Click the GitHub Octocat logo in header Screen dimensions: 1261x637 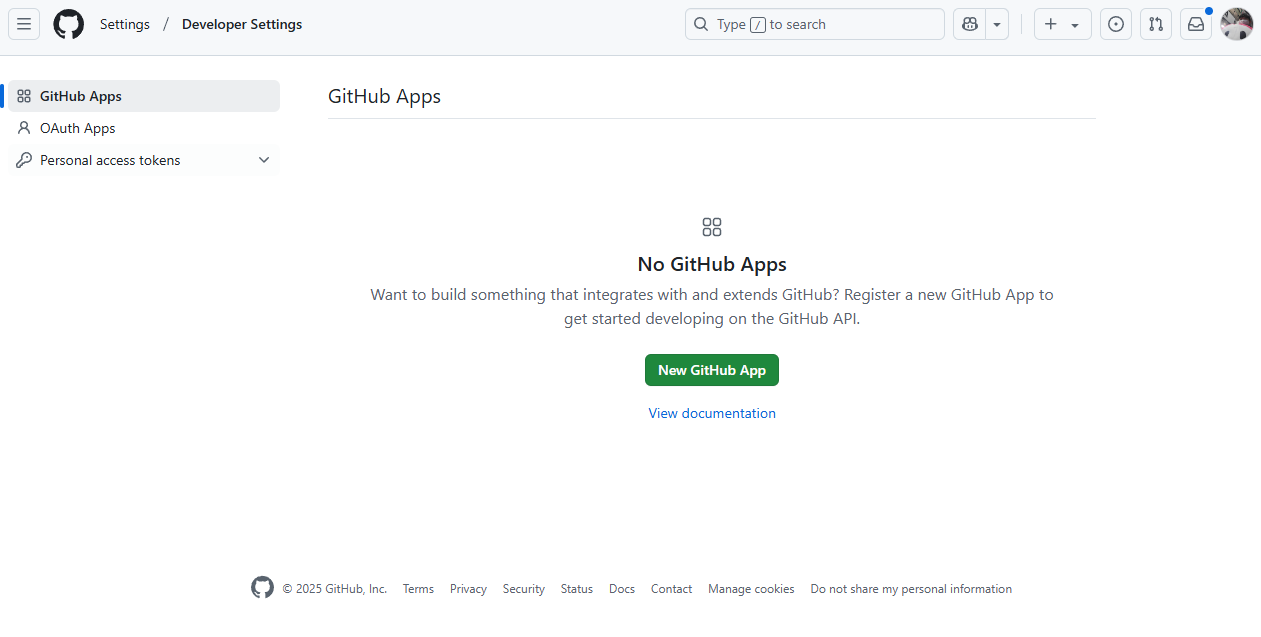pyautogui.click(x=69, y=24)
